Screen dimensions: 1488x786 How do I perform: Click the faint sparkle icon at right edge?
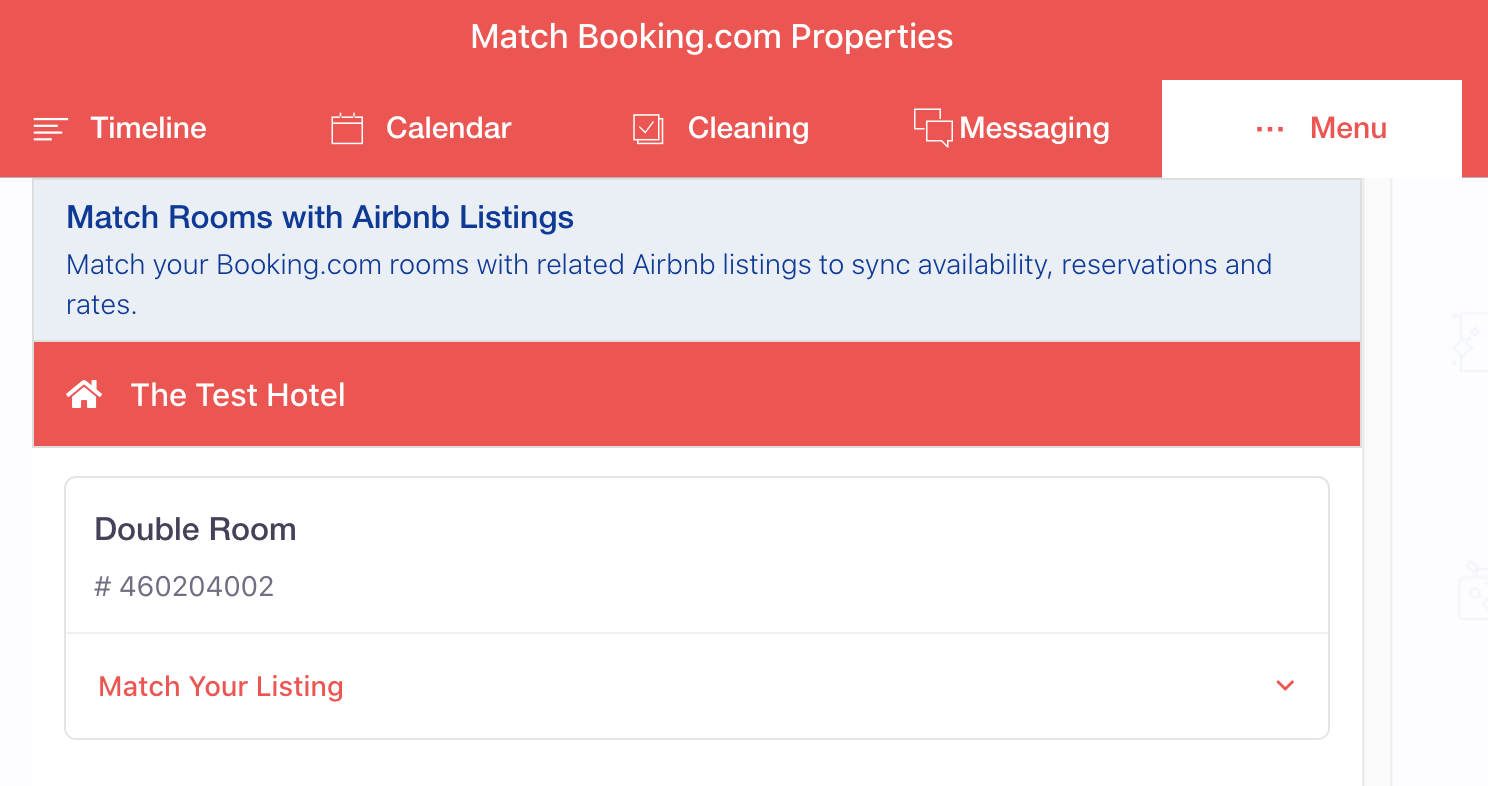coord(1471,341)
